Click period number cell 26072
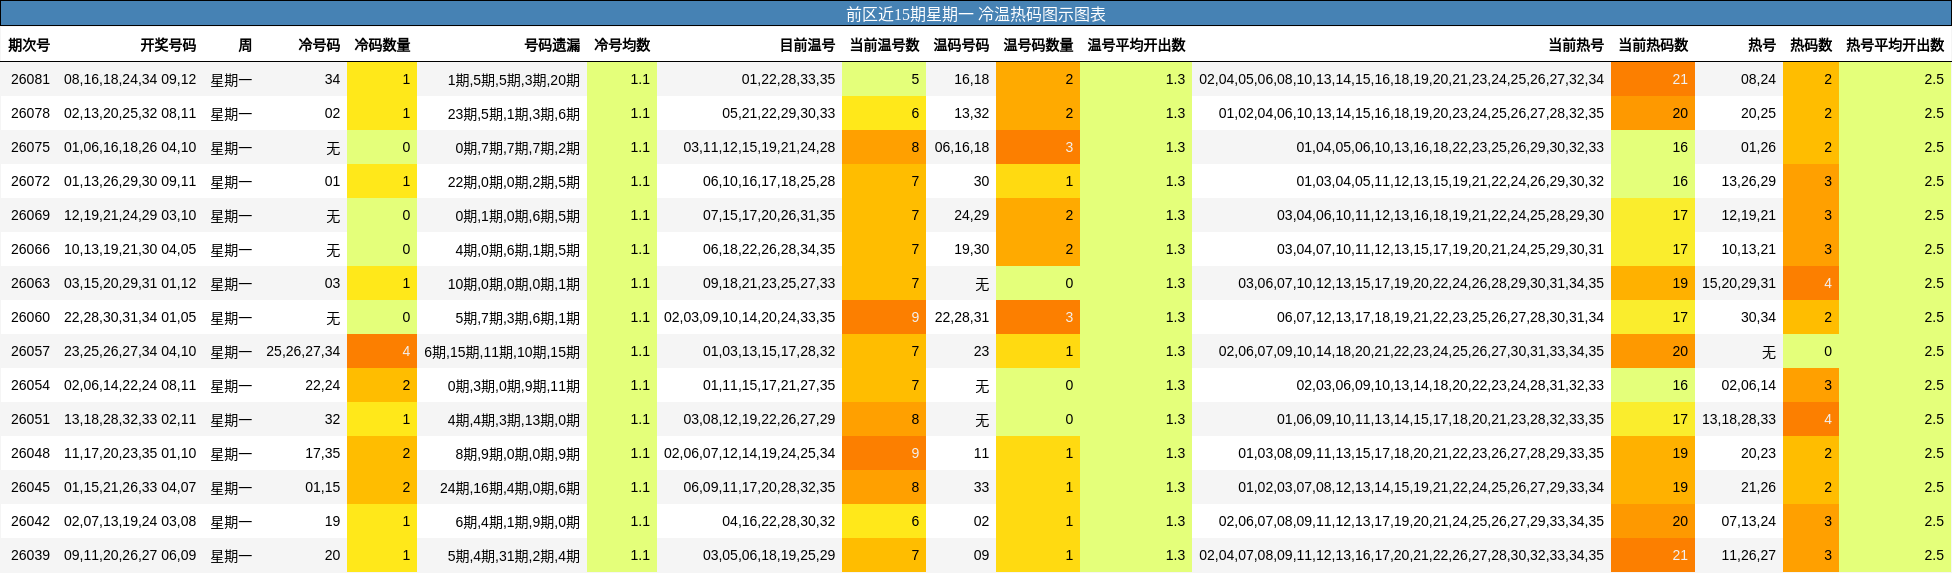The height and width of the screenshot is (573, 1952). coord(30,181)
